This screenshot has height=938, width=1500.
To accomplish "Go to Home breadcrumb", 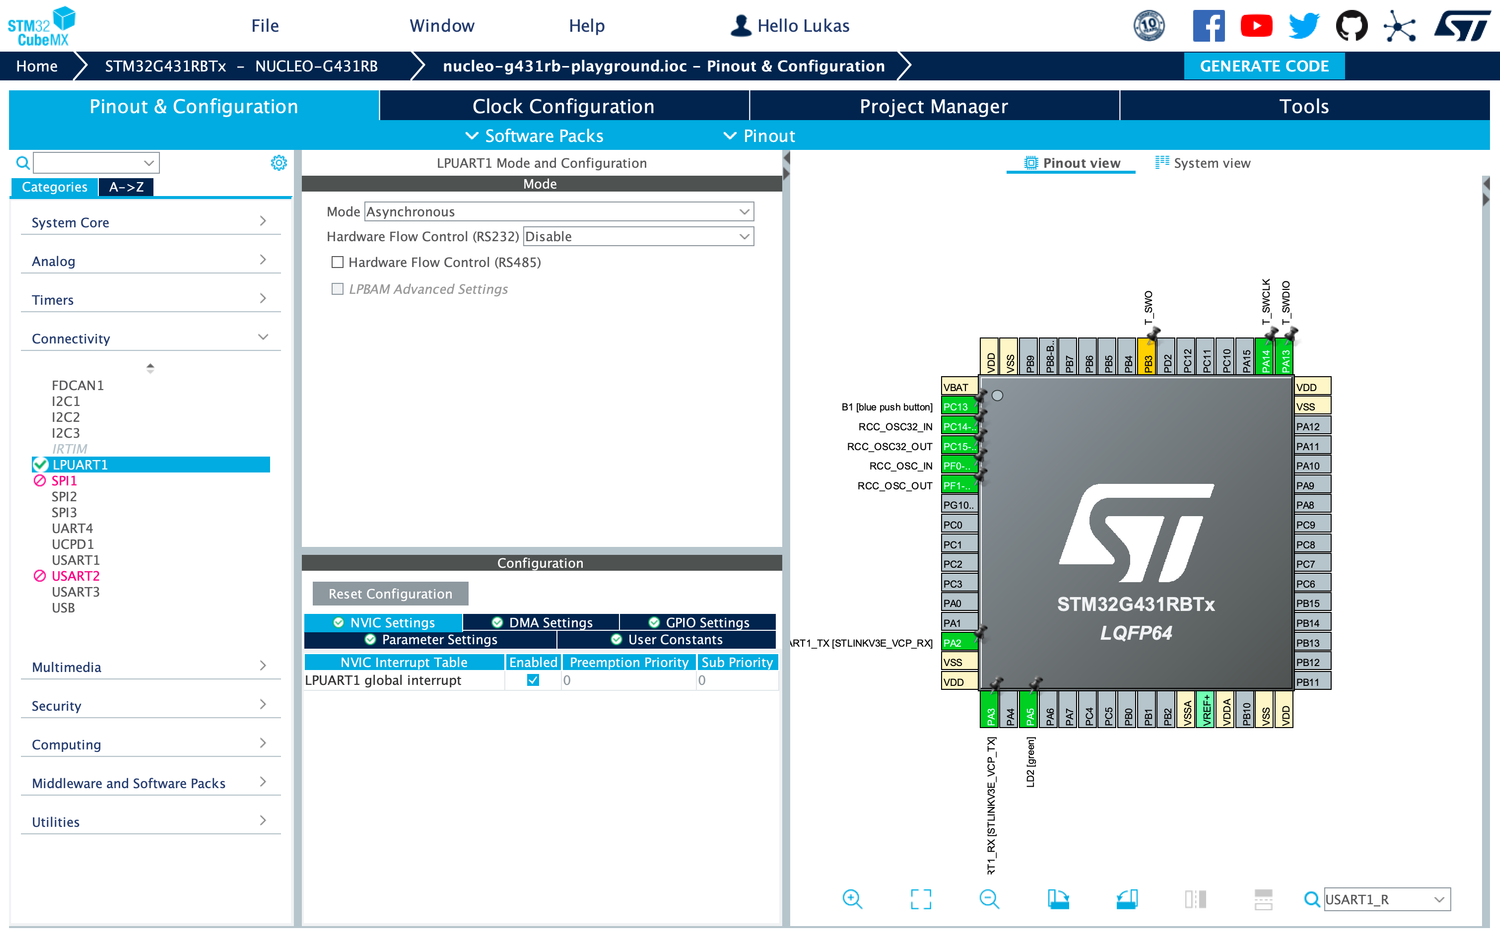I will (x=37, y=66).
